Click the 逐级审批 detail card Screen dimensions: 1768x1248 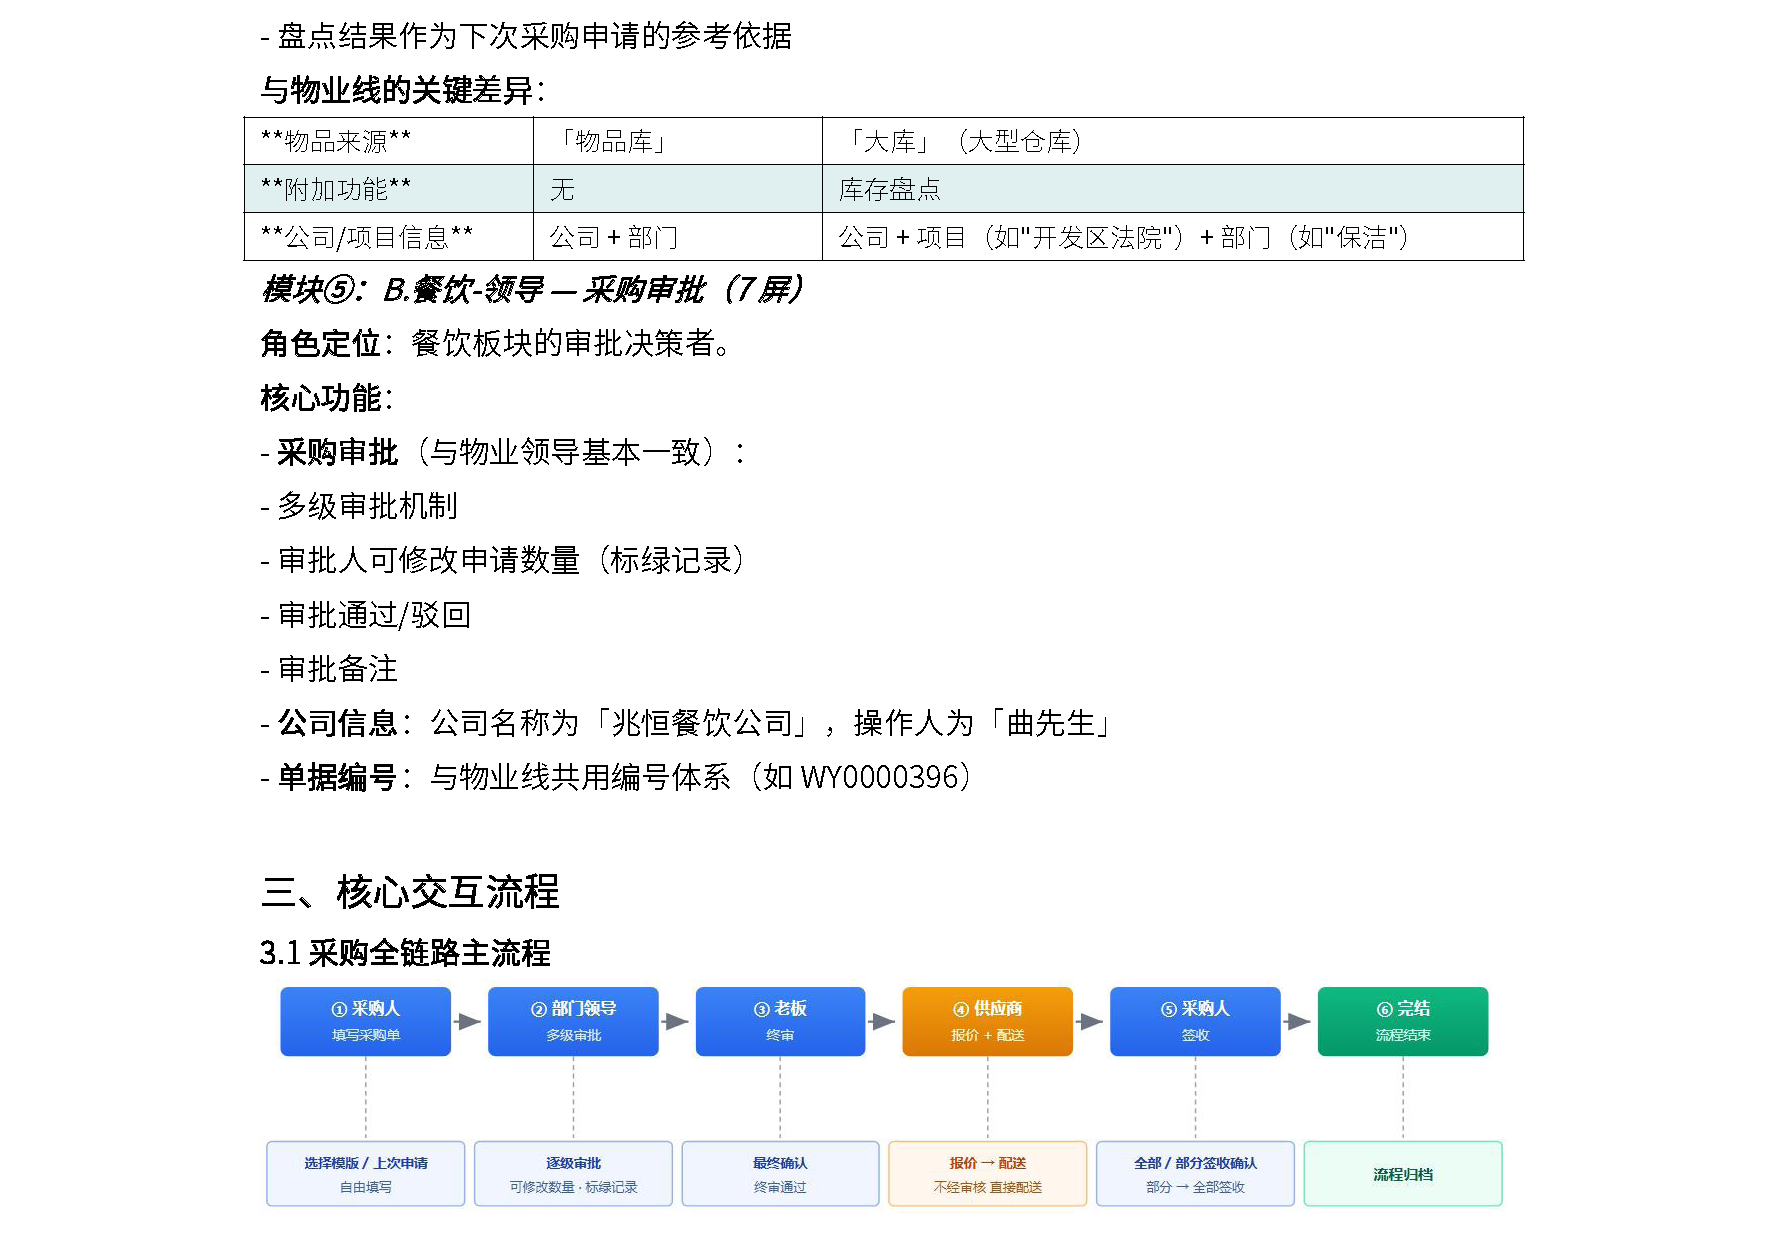(573, 1174)
